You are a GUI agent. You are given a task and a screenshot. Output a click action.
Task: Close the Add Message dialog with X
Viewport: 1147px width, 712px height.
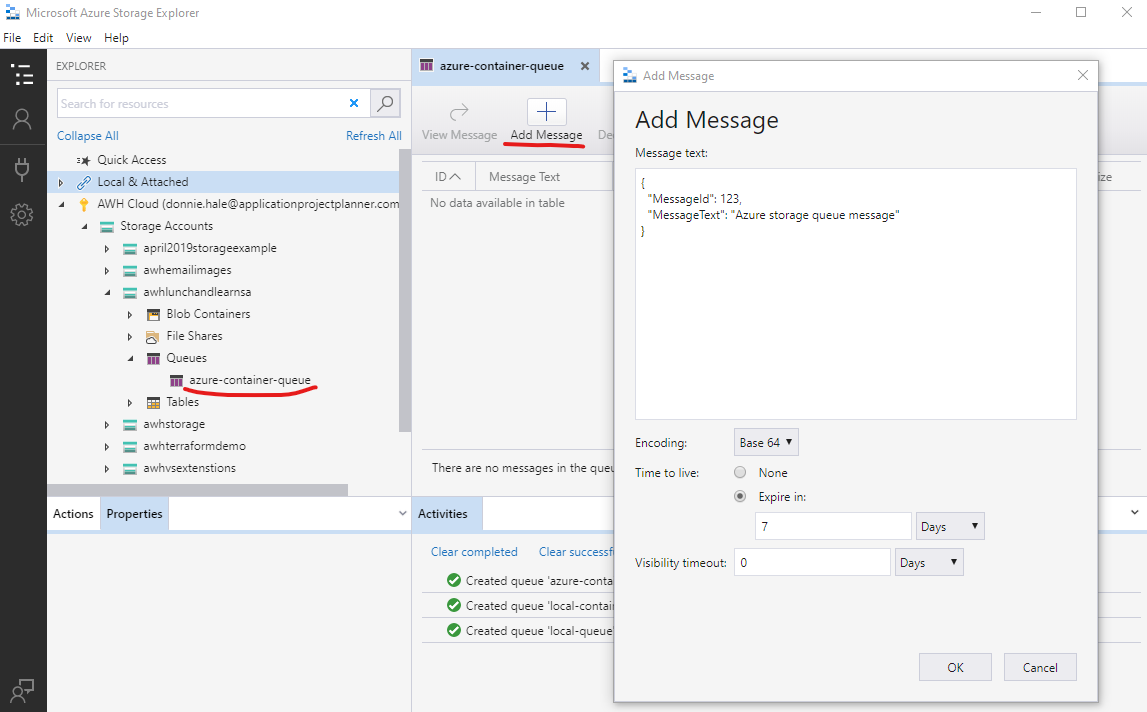(1083, 75)
